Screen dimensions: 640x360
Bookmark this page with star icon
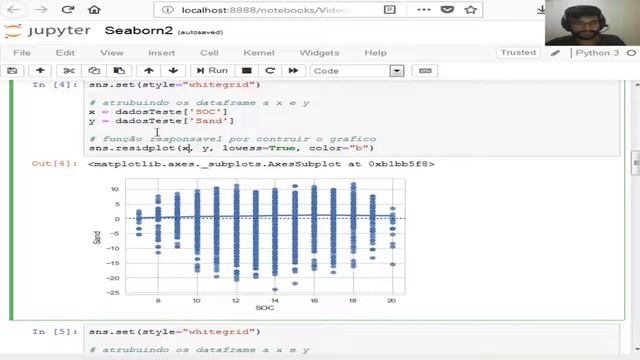471,10
